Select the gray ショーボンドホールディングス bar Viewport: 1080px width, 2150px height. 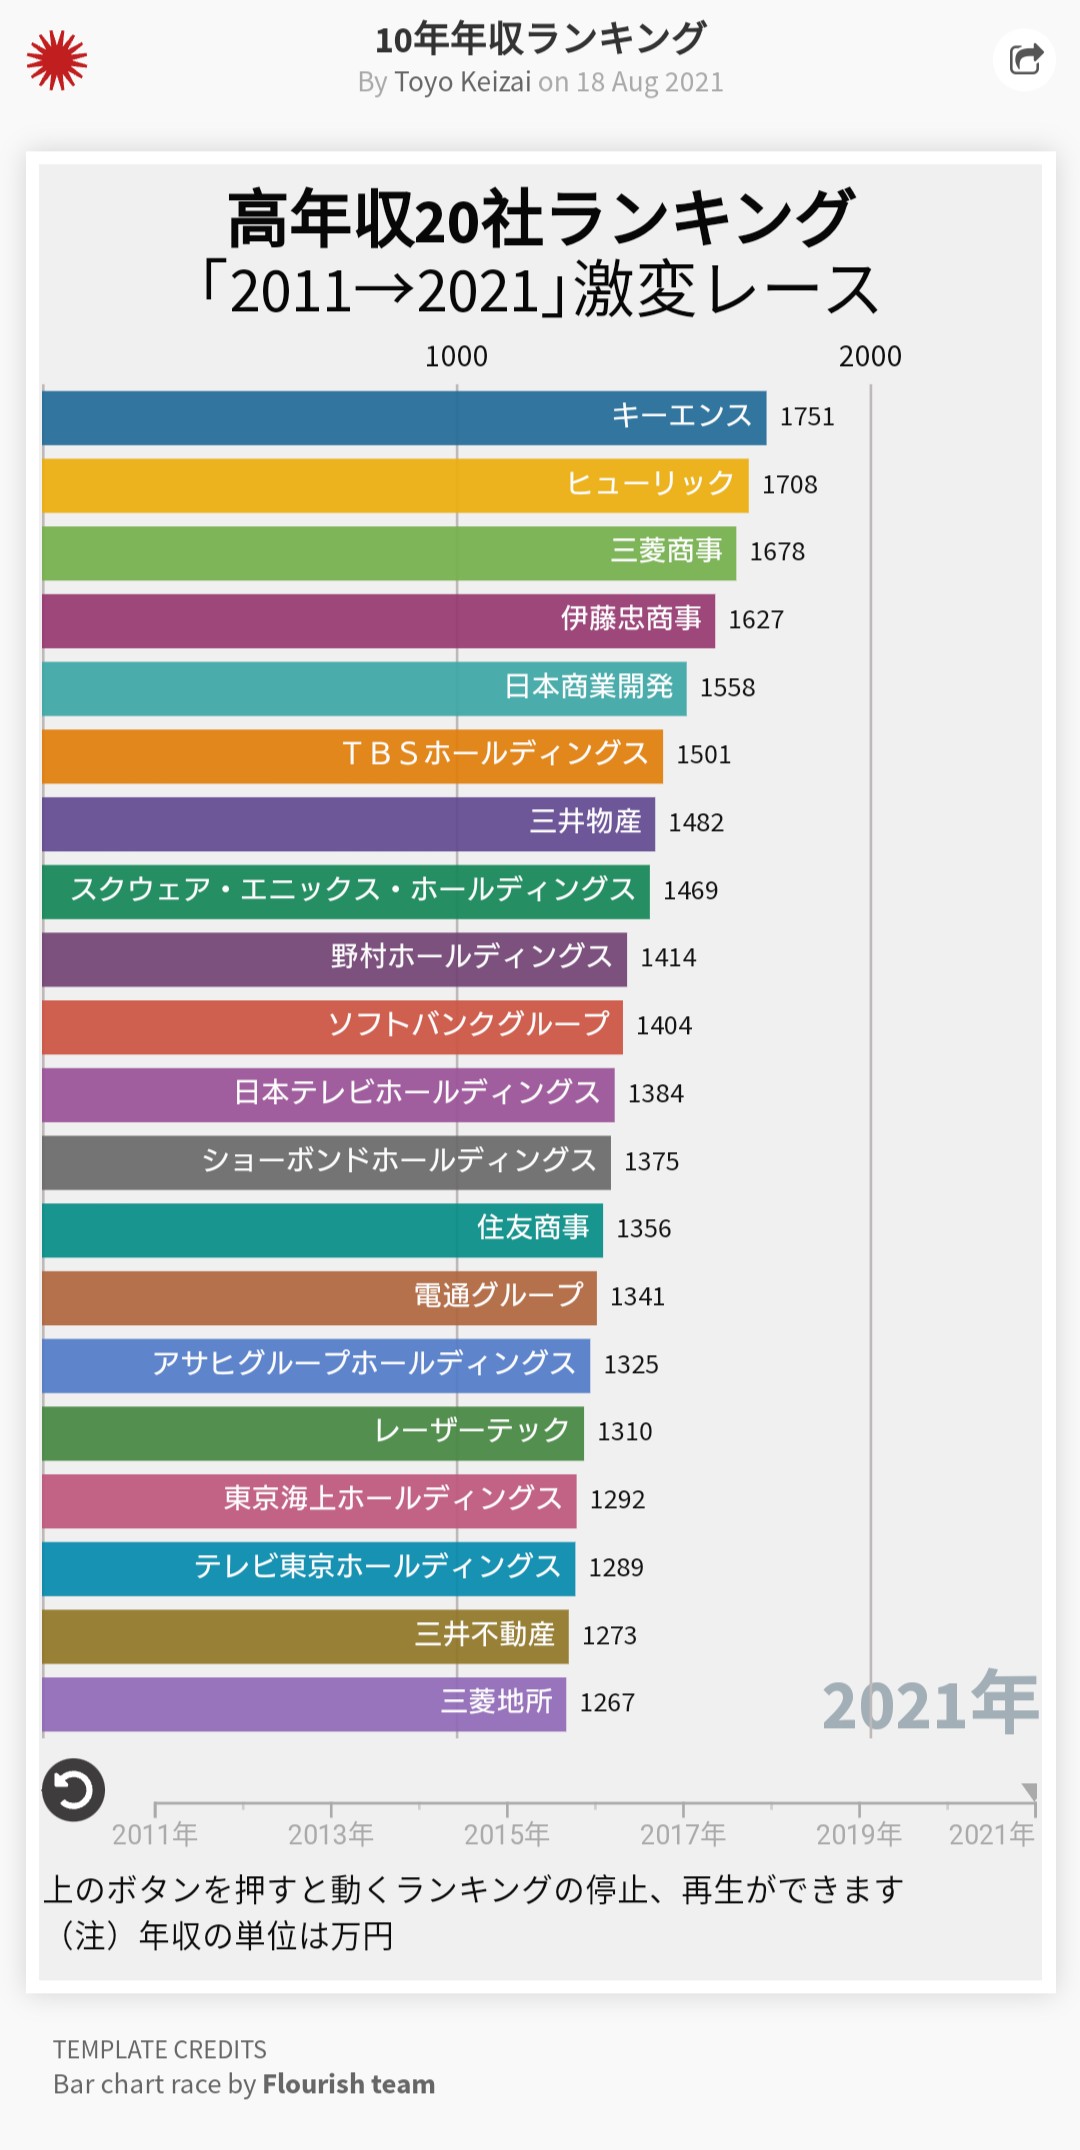tap(326, 1162)
